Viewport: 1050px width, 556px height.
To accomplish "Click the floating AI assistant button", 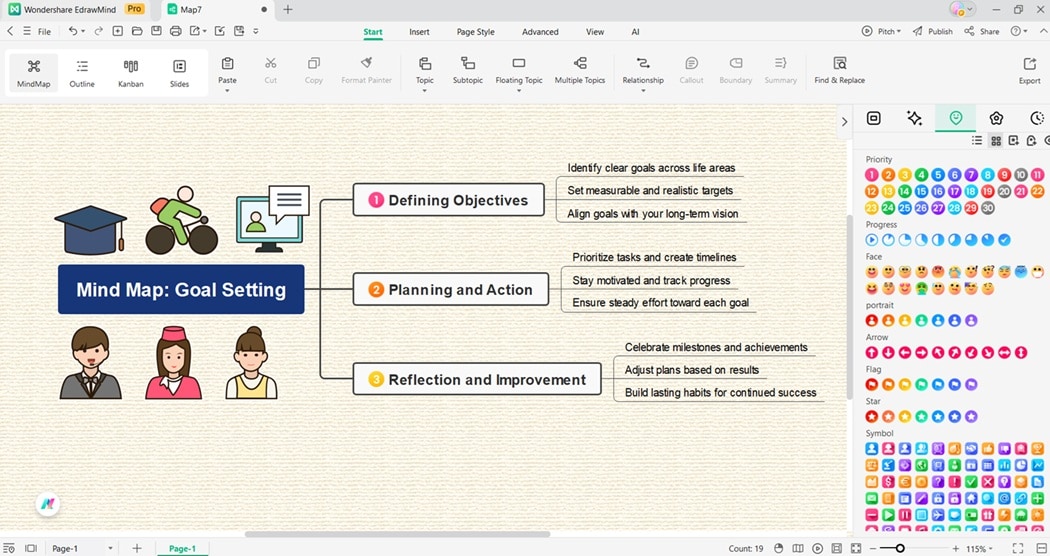I will tap(48, 504).
